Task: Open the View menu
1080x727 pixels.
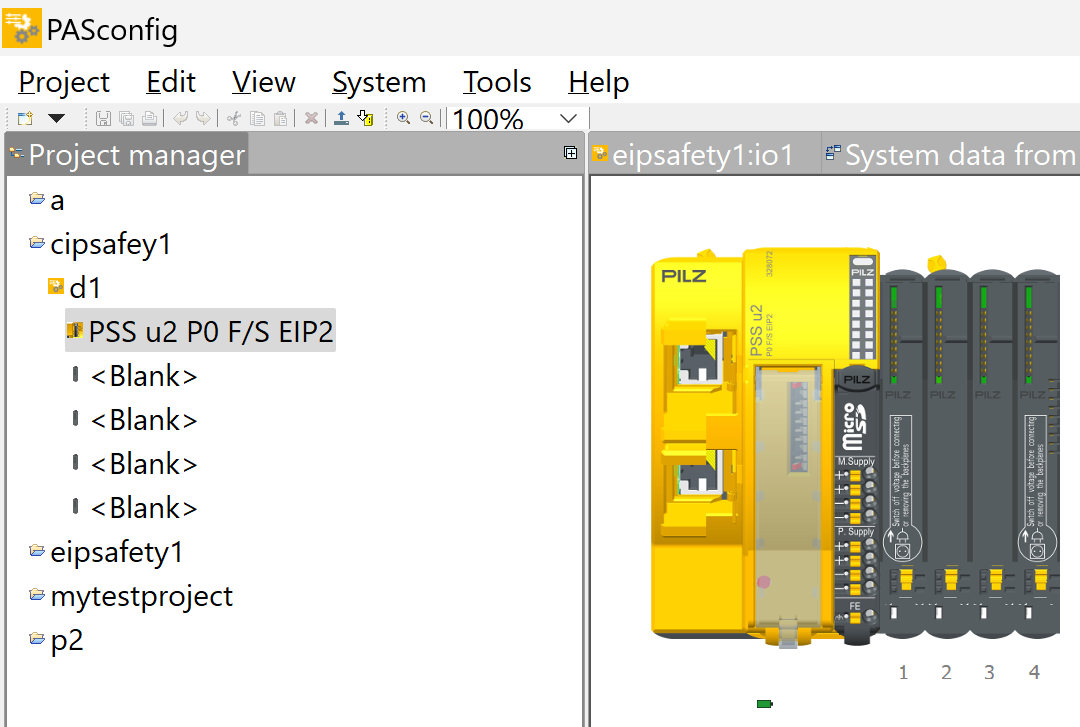Action: (x=264, y=83)
